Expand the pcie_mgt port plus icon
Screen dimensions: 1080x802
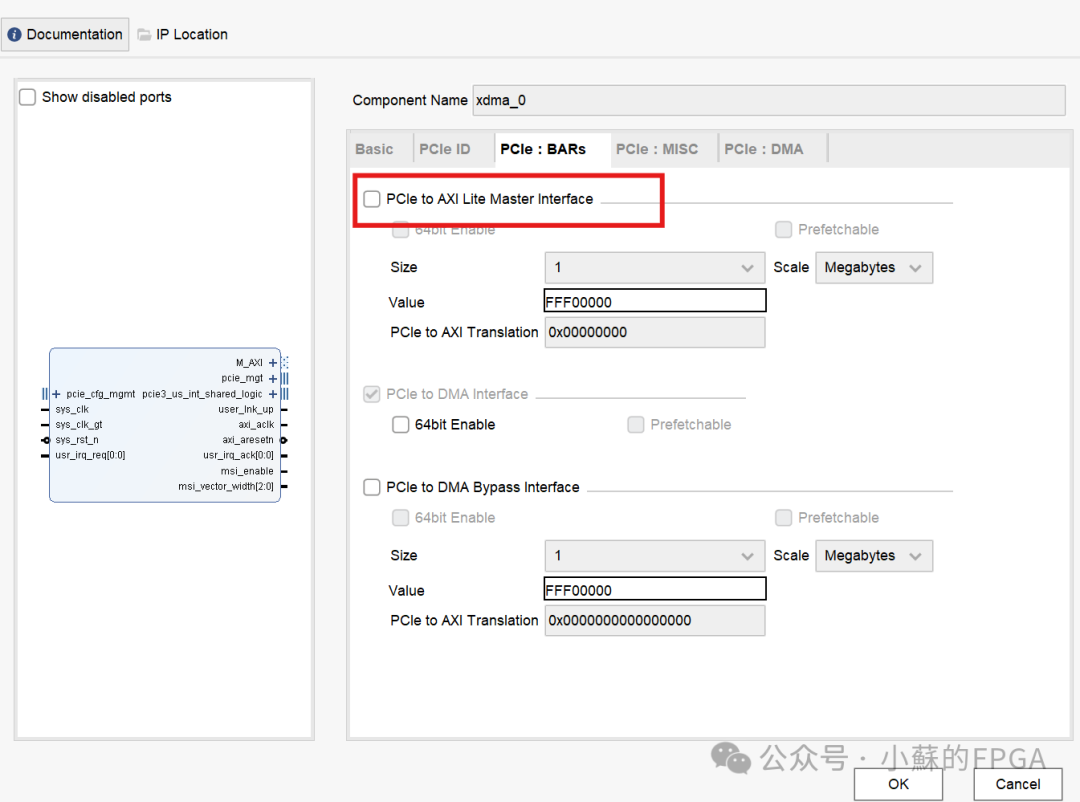(273, 378)
